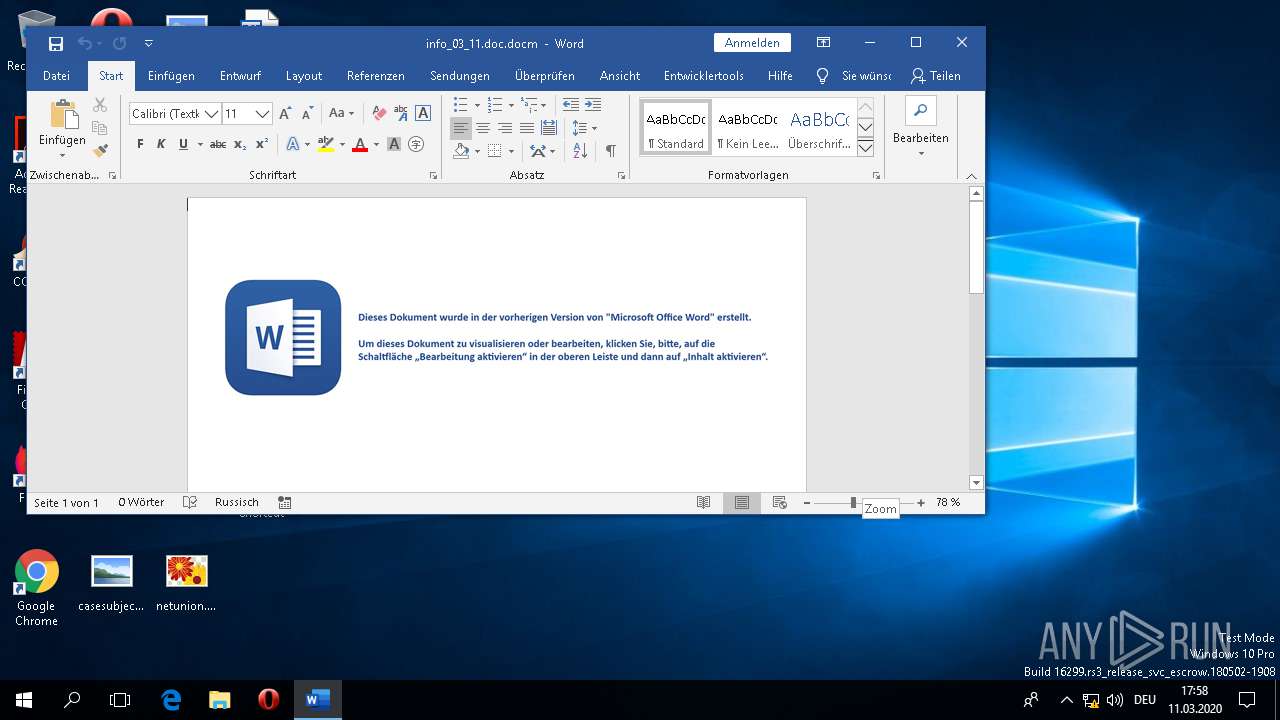Open the font size dropdown
Image resolution: width=1280 pixels, height=720 pixels.
262,114
